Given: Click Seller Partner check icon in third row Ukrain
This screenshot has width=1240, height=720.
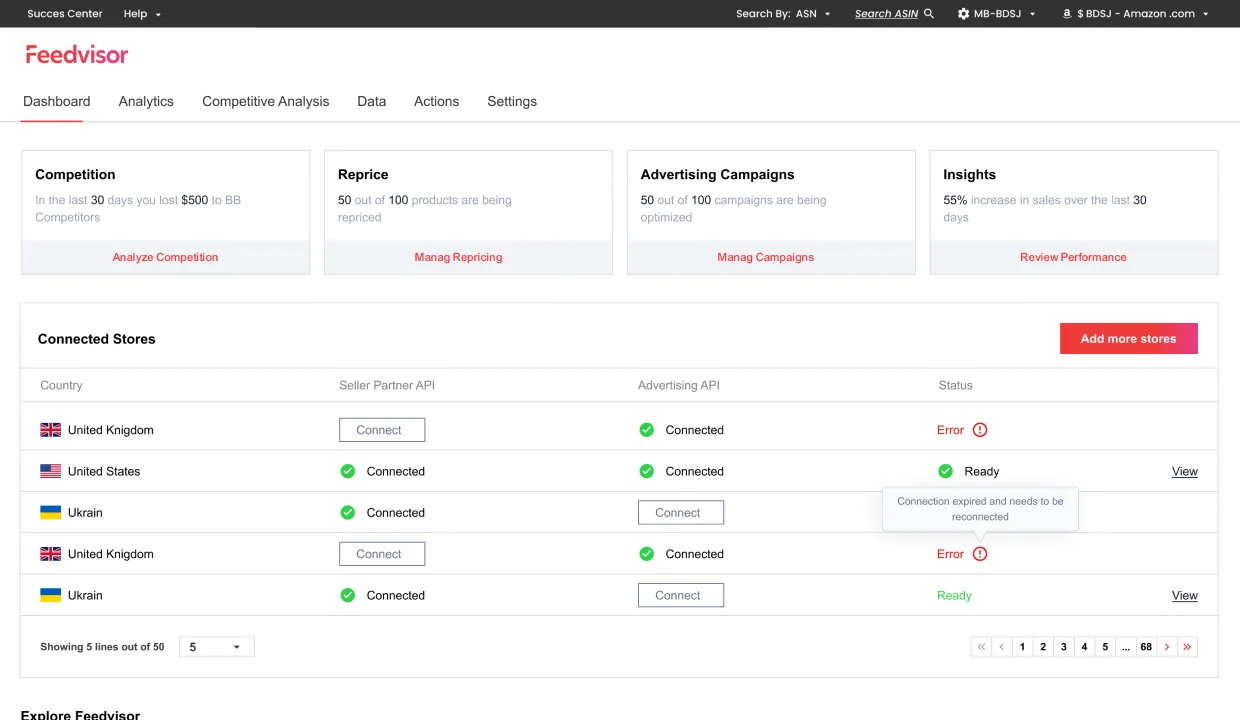Looking at the screenshot, I should [x=348, y=512].
